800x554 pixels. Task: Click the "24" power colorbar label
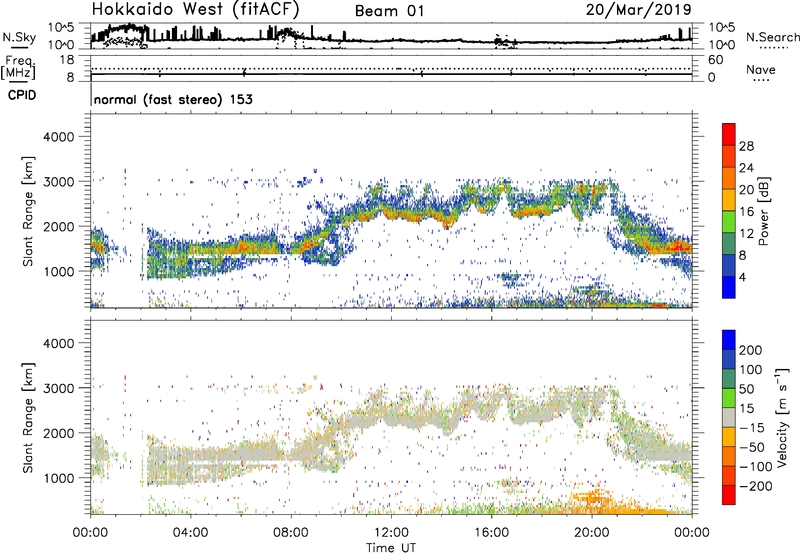[746, 168]
